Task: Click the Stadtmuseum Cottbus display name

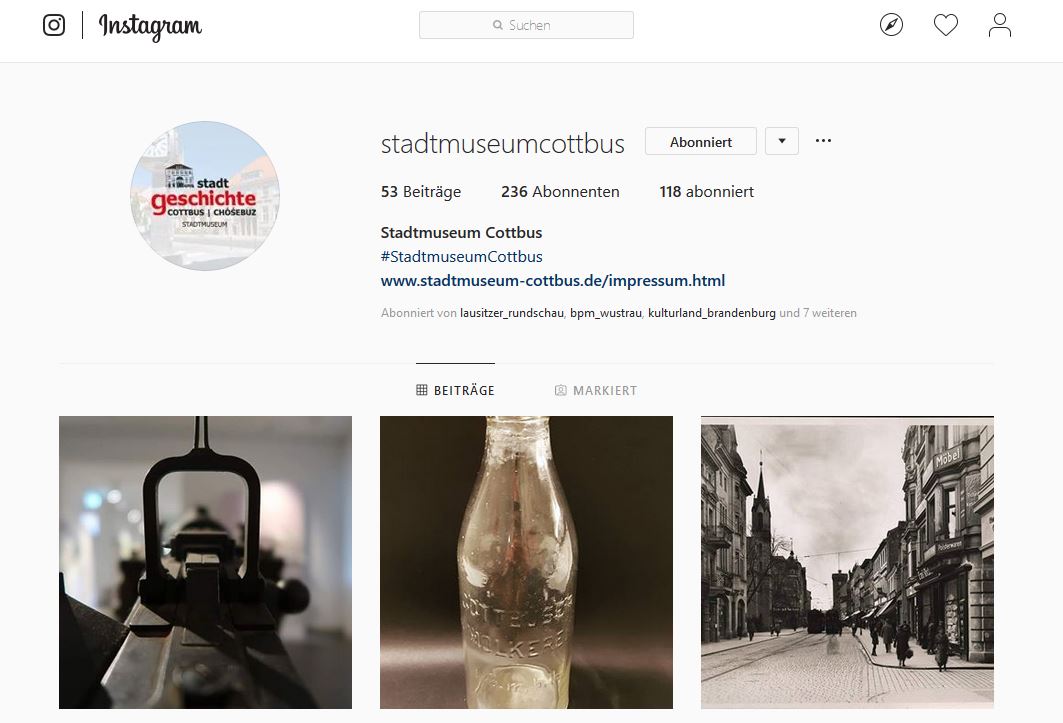Action: point(461,233)
